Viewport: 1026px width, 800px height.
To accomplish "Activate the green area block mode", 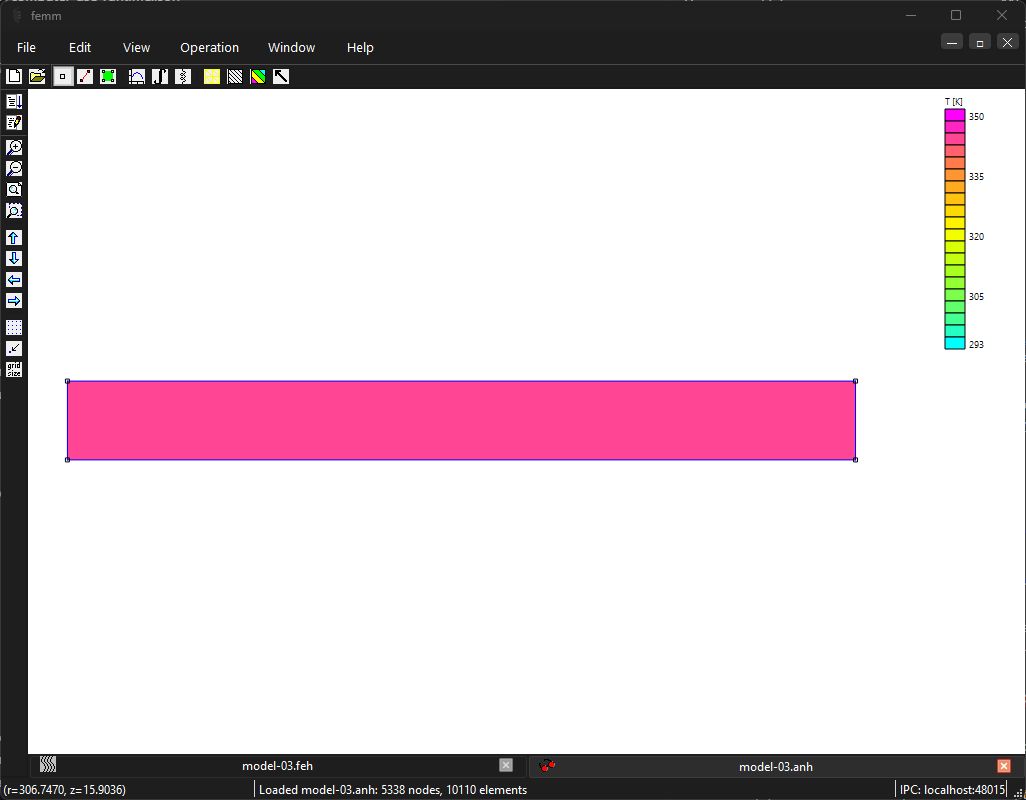I will coord(108,77).
